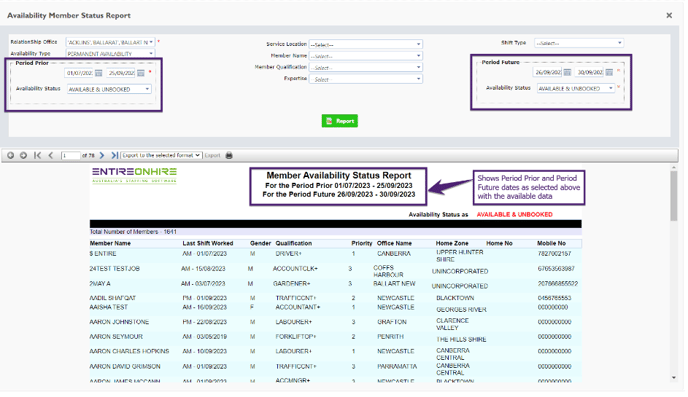Click the Mobile No column header

pyautogui.click(x=551, y=243)
